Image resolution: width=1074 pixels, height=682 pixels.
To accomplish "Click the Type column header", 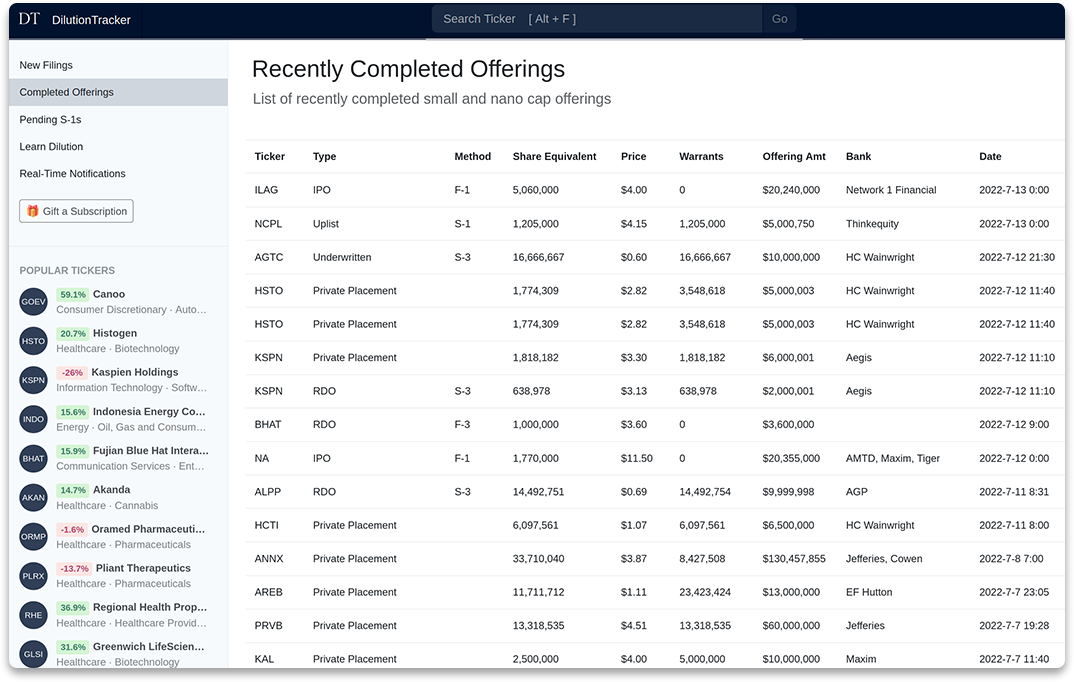I will click(325, 156).
